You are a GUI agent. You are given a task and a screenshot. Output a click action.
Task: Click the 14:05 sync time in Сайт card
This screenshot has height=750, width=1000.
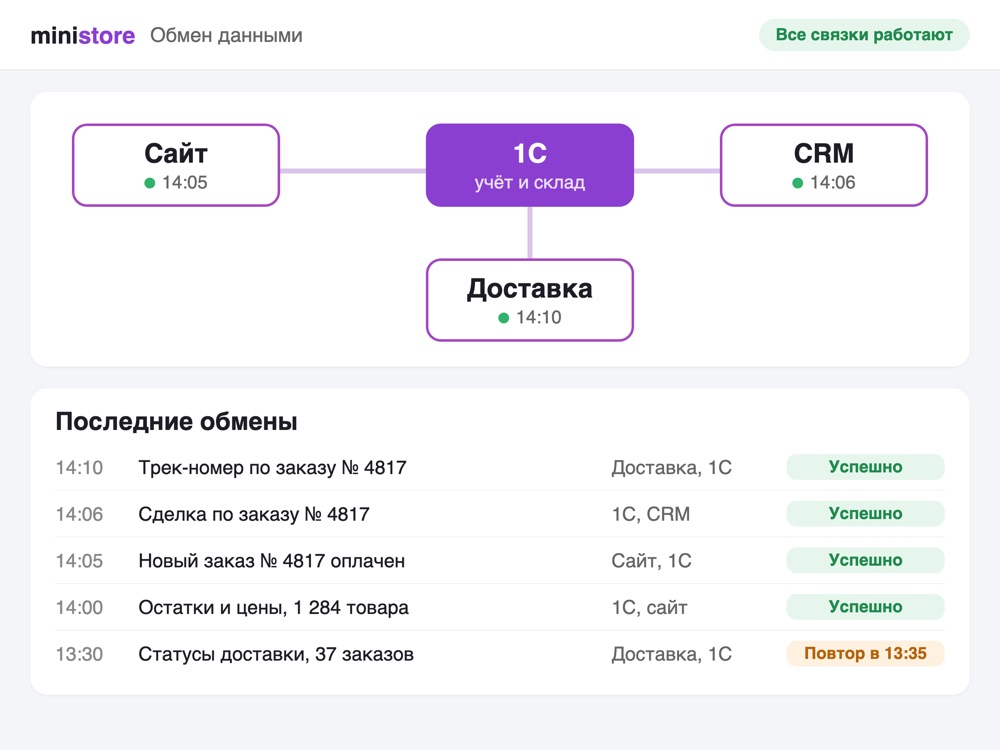pos(185,182)
